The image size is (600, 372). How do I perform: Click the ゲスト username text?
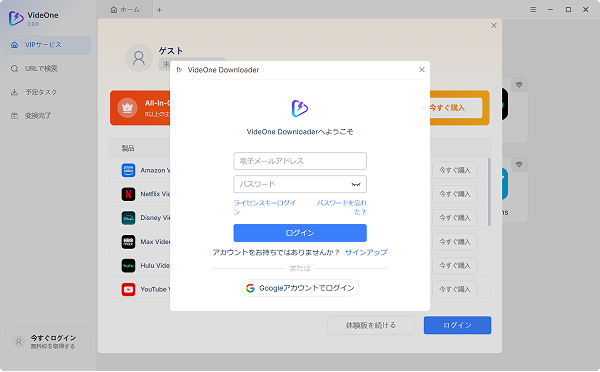tap(171, 51)
